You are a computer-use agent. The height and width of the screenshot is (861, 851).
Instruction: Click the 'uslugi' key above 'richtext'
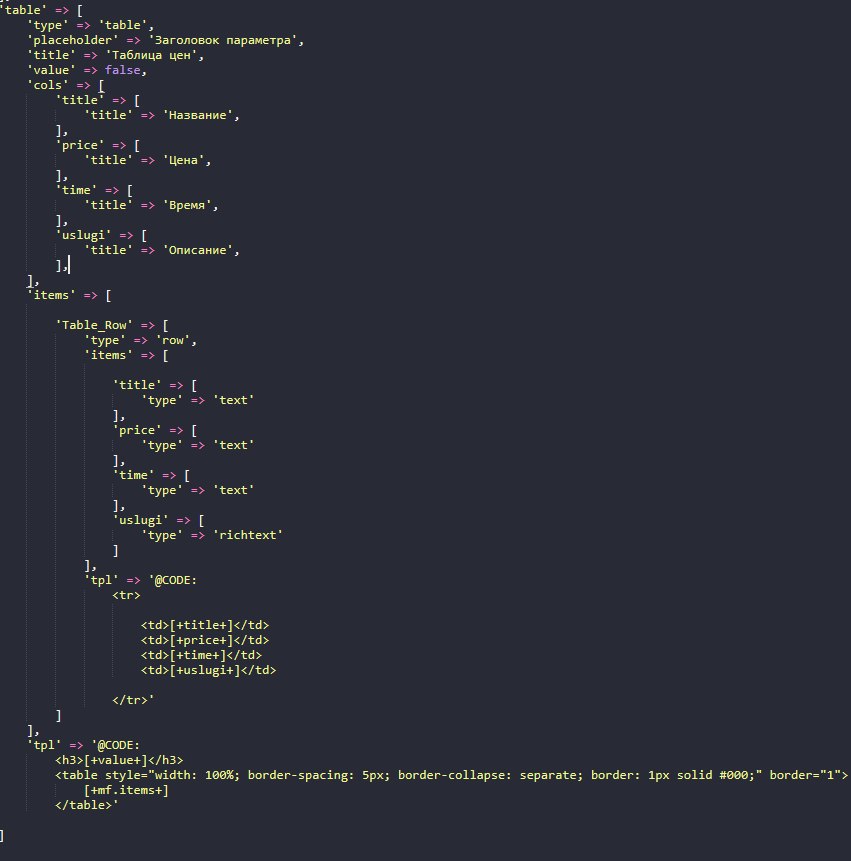pos(141,519)
